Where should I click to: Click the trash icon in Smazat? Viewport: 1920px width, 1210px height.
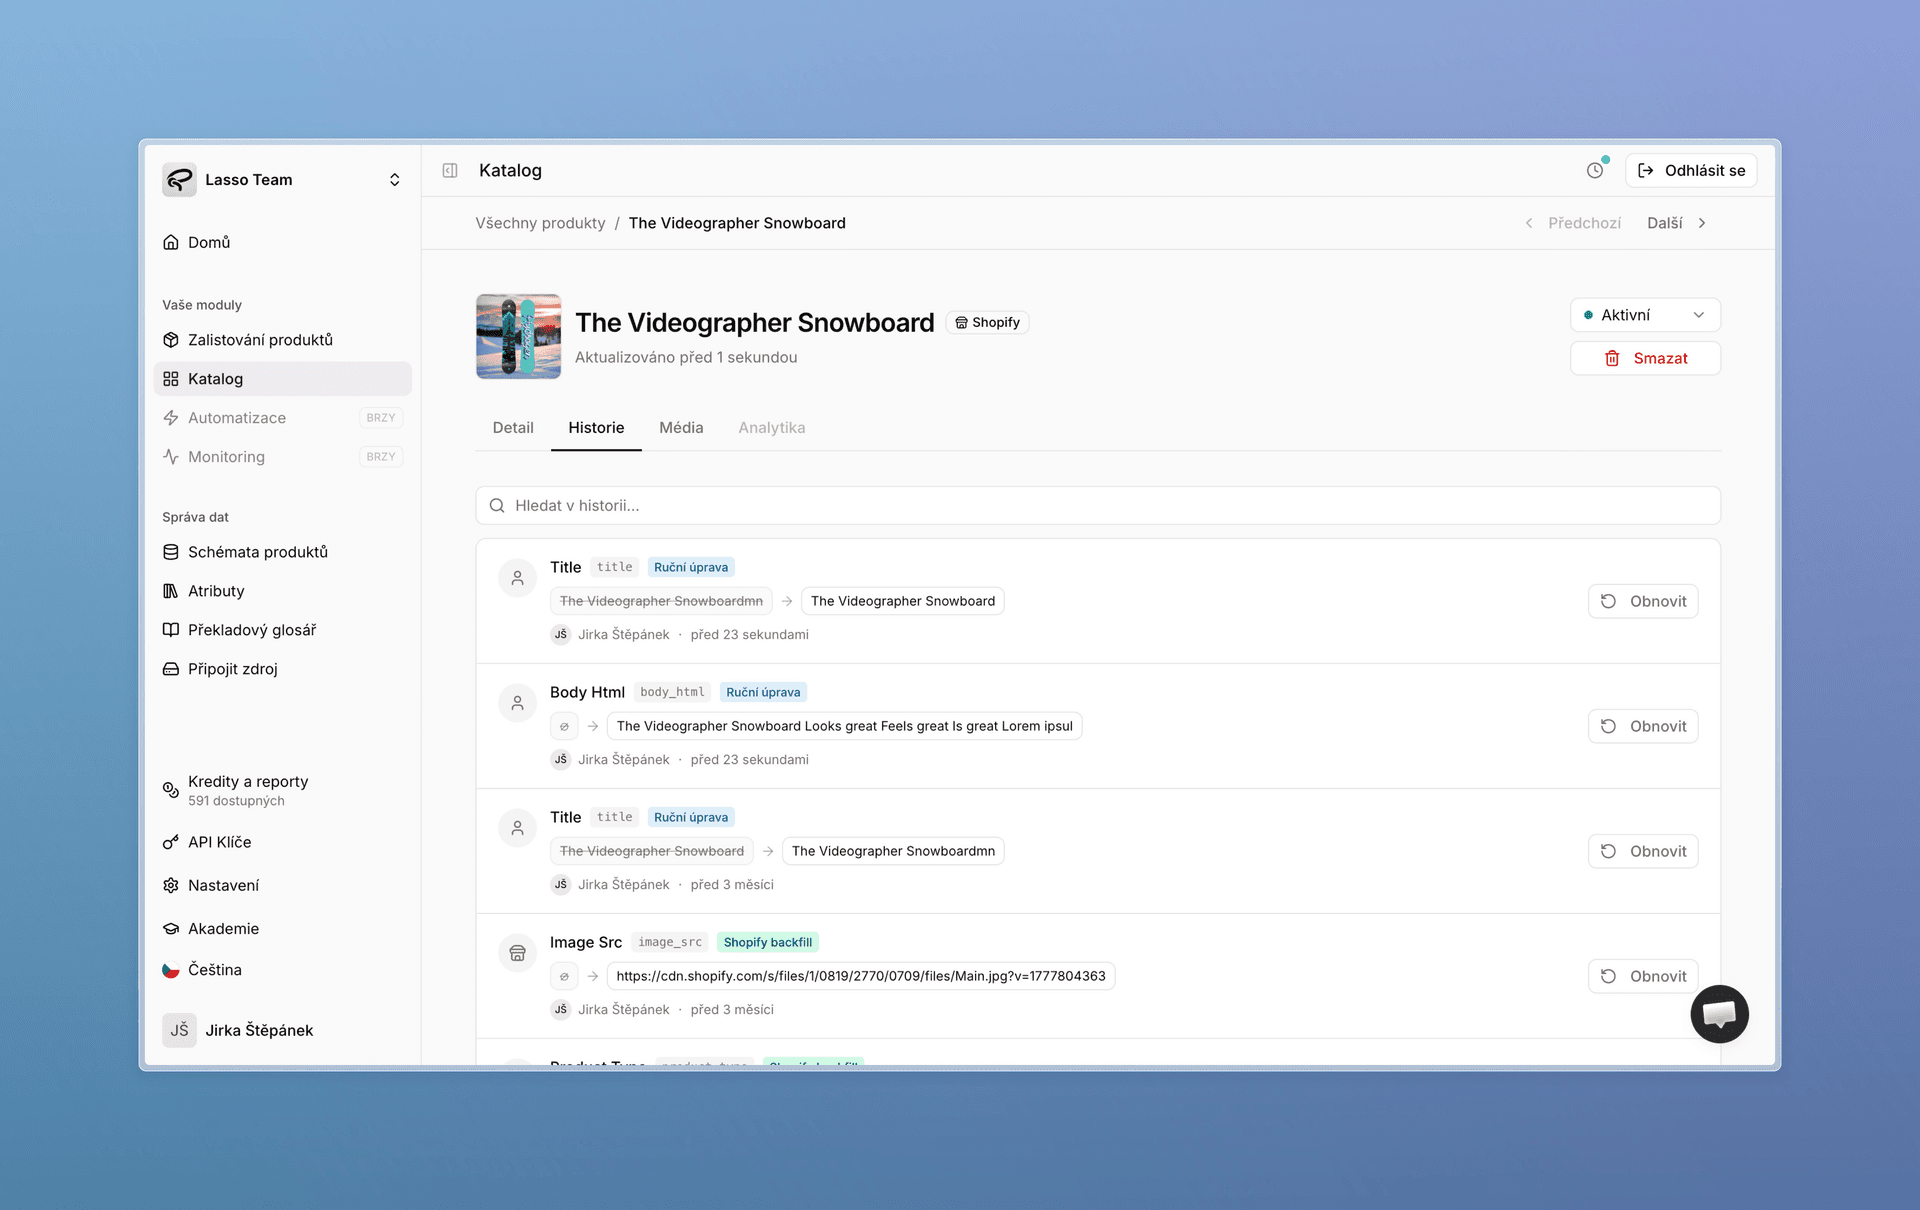(1612, 358)
